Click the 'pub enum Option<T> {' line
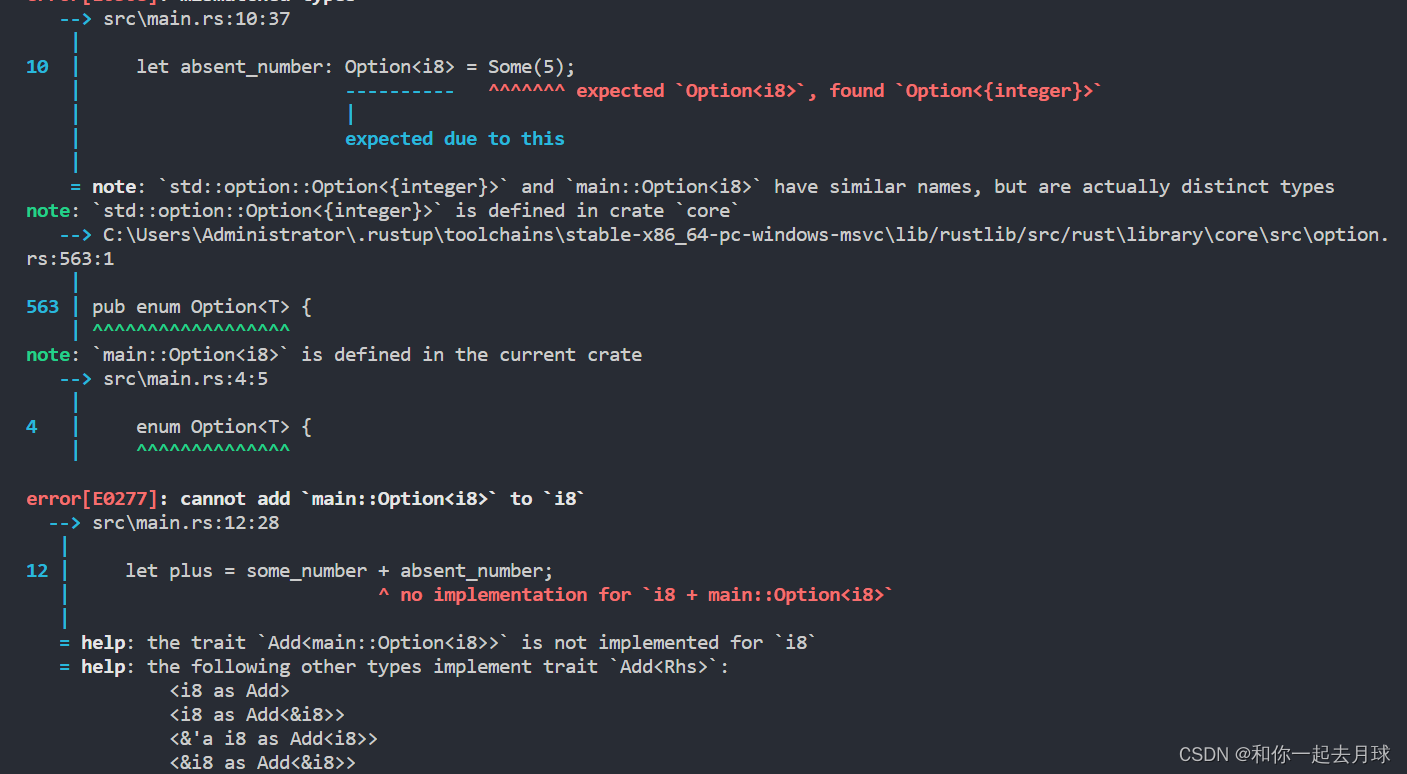This screenshot has height=774, width=1407. (202, 307)
